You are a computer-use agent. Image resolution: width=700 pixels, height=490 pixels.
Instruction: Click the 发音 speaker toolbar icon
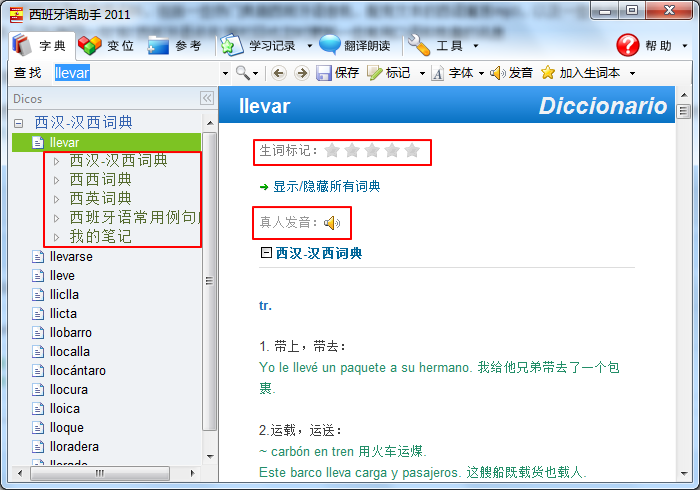(x=497, y=73)
